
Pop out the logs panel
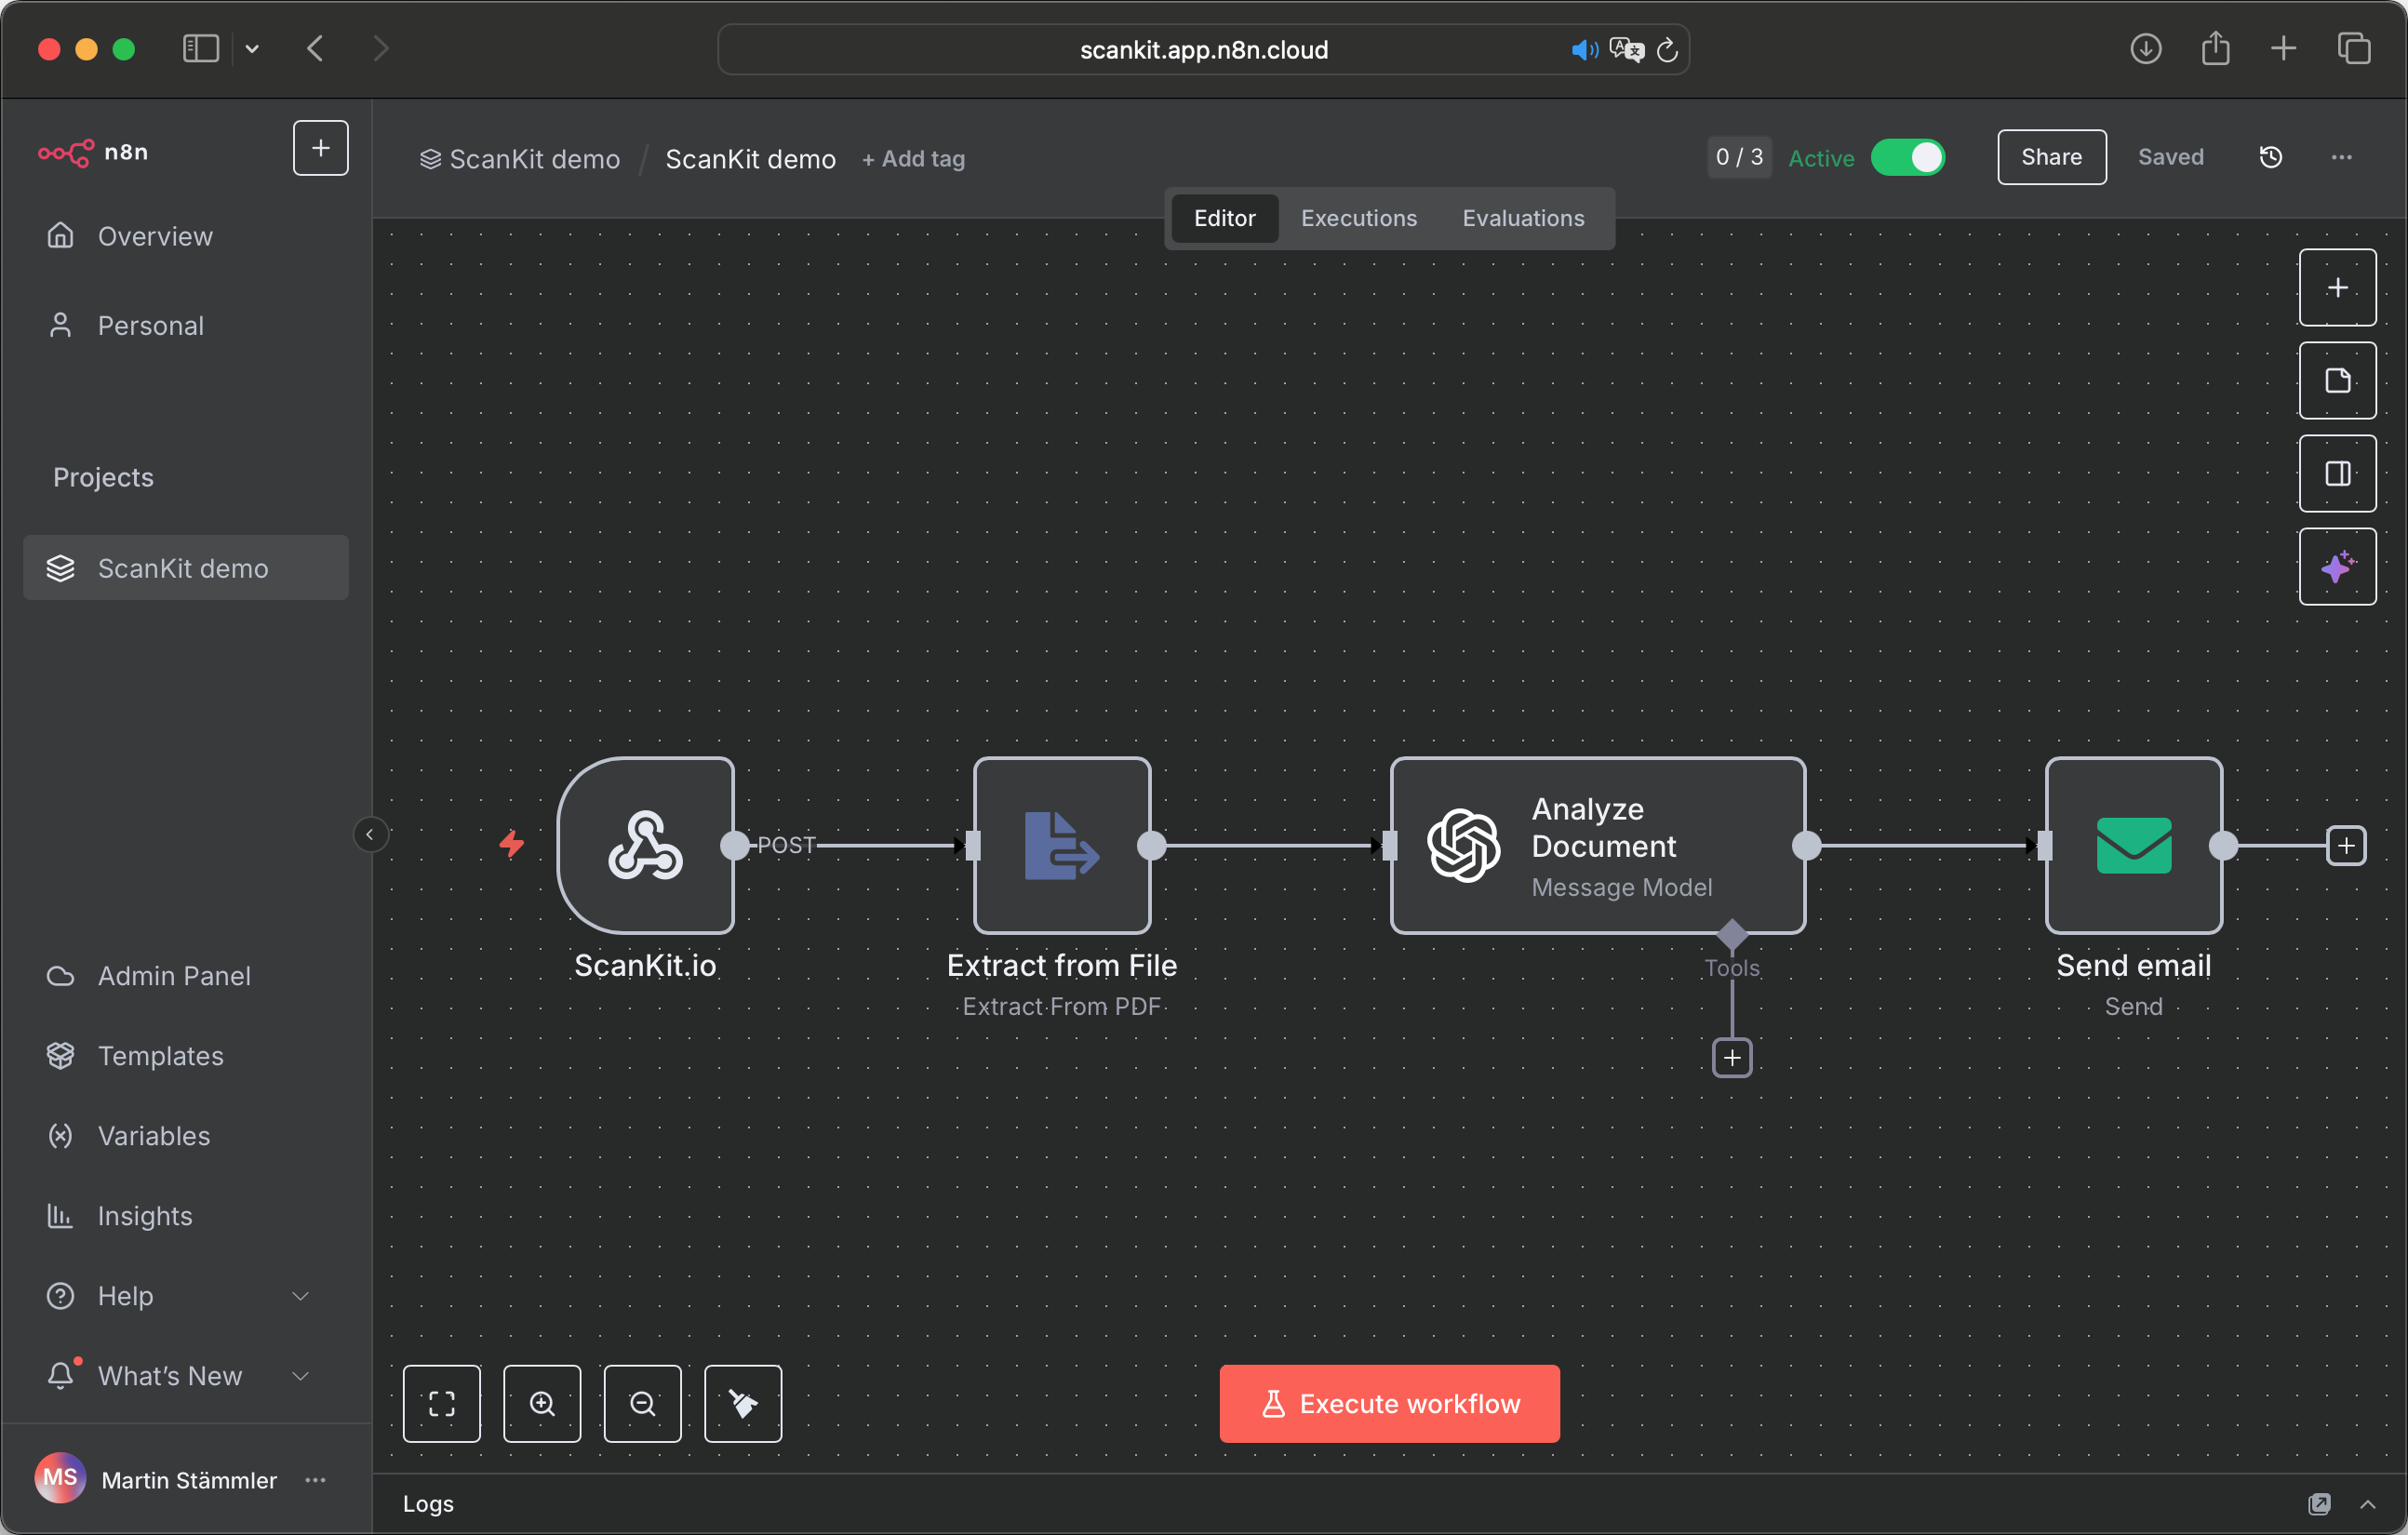(2319, 1503)
